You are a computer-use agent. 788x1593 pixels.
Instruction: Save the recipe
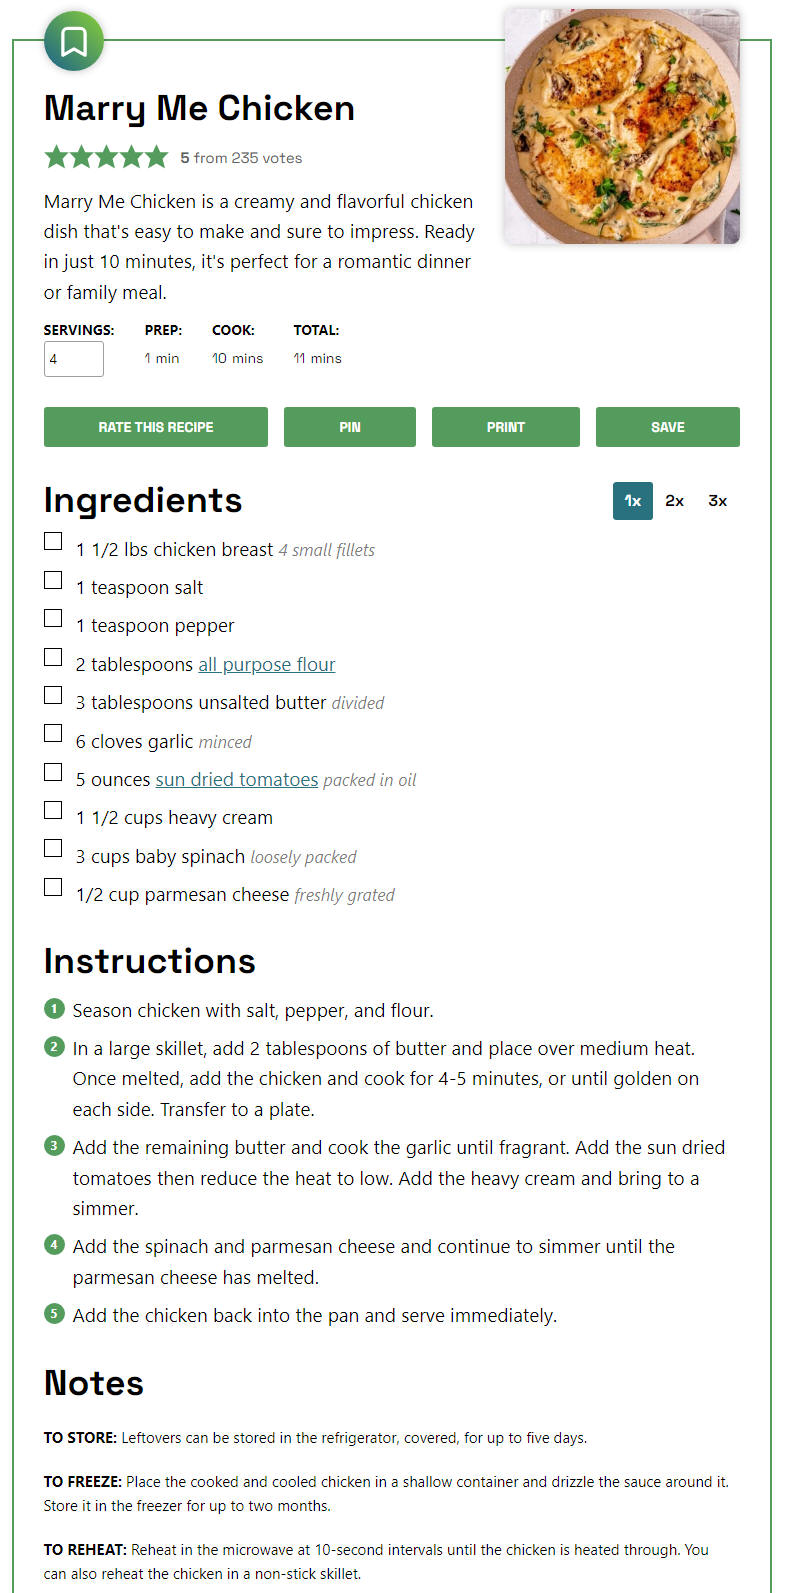click(x=668, y=427)
